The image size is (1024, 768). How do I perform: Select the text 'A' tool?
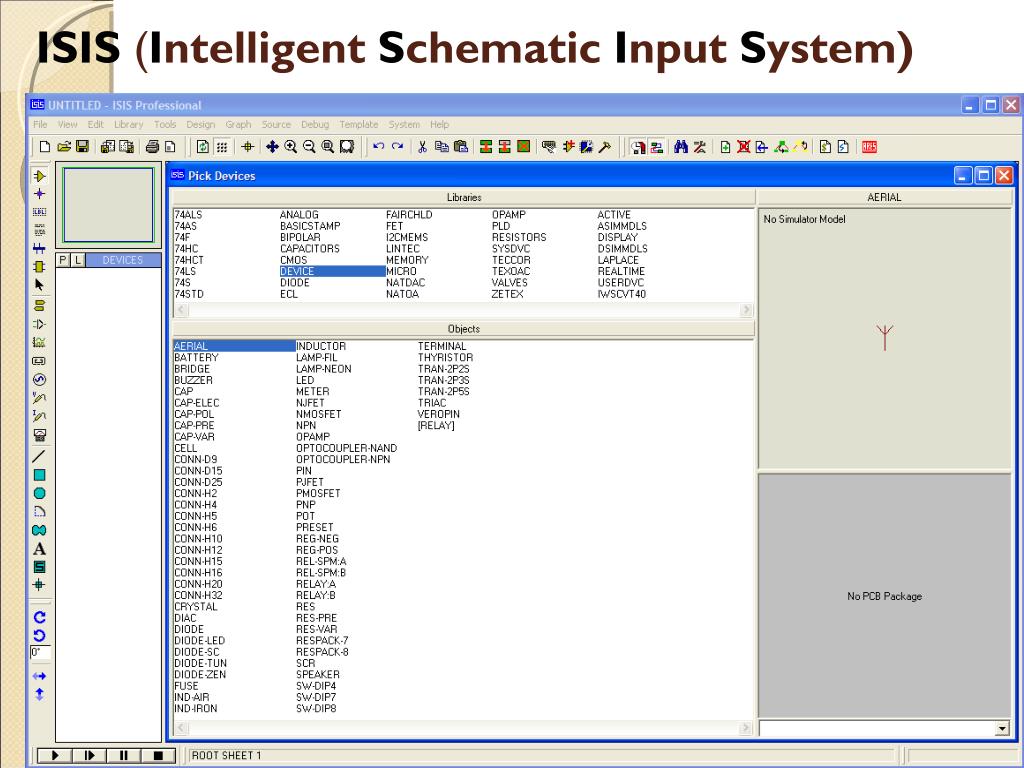pos(39,549)
